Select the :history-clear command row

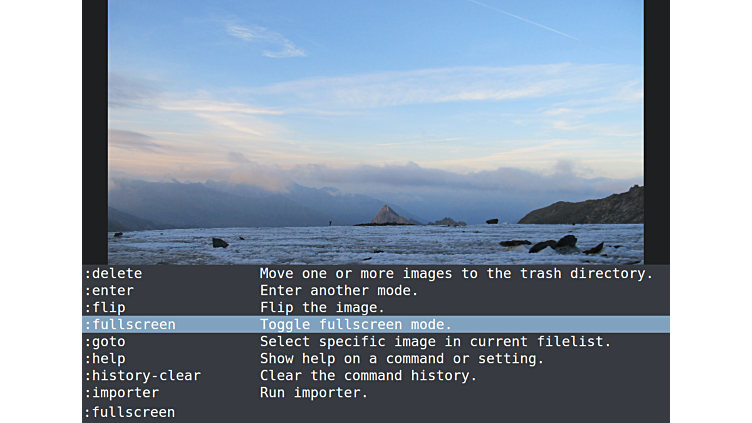tap(376, 376)
